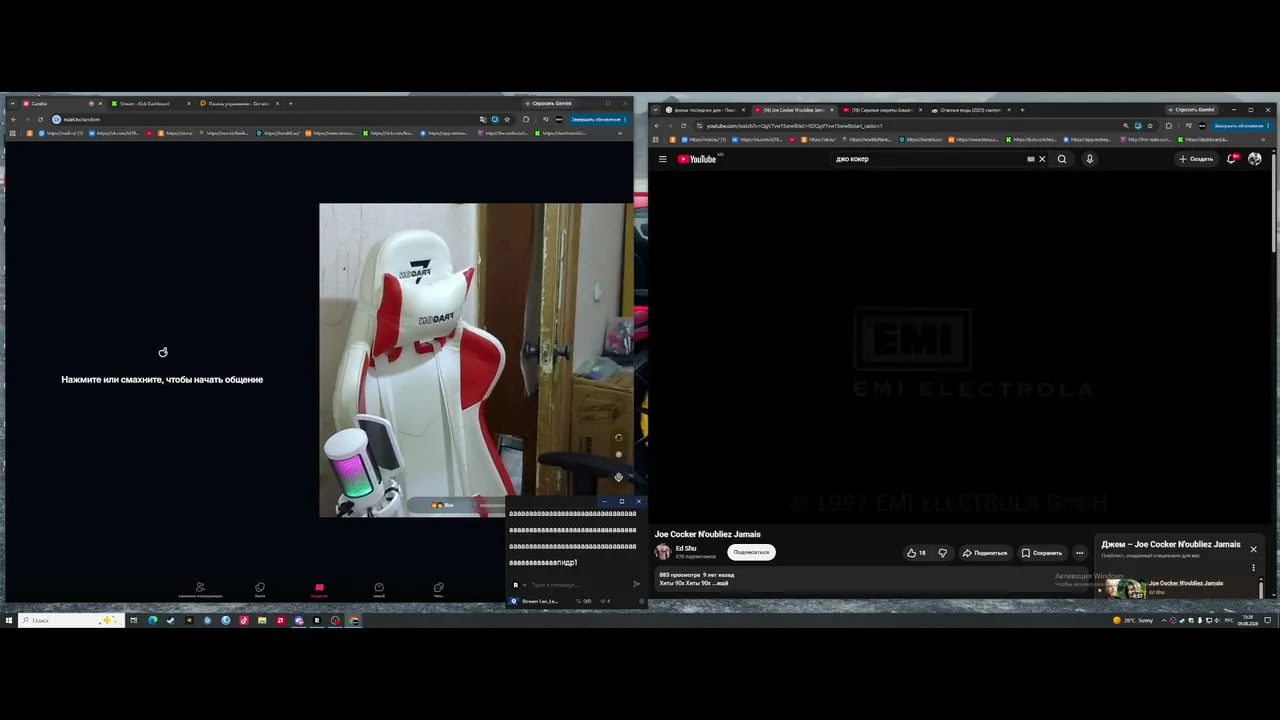Image resolution: width=1280 pixels, height=720 pixels.
Task: Clear the YouTube search query with the X
Action: tap(1042, 159)
